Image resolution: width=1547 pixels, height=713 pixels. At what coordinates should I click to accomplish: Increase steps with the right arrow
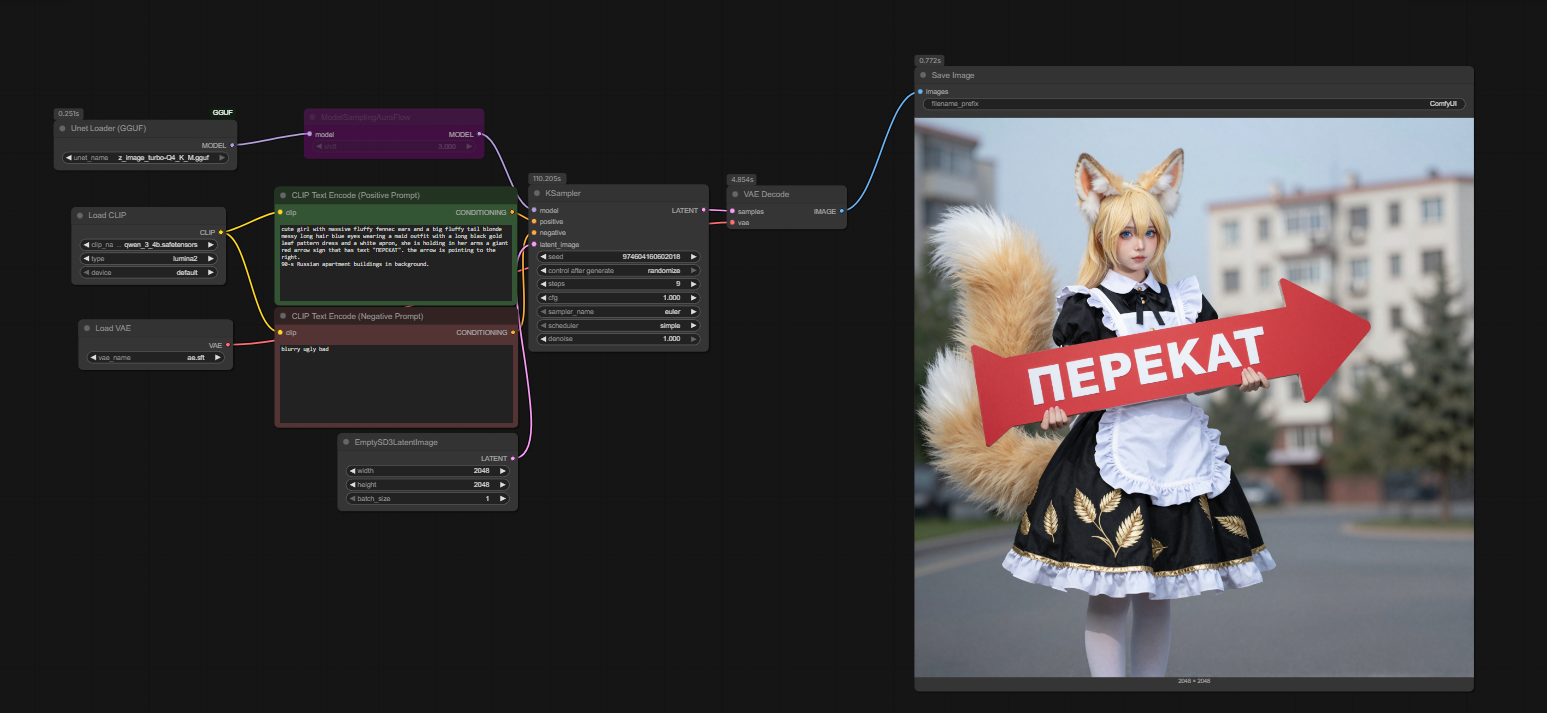tap(693, 284)
